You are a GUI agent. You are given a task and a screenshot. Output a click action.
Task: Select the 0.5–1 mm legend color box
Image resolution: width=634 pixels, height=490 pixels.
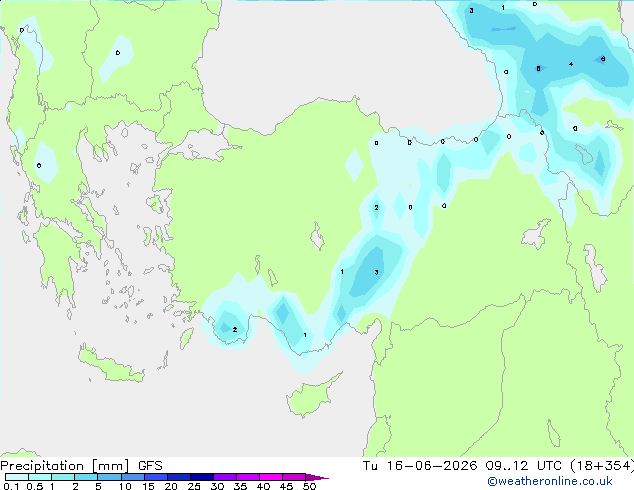[x=40, y=477]
